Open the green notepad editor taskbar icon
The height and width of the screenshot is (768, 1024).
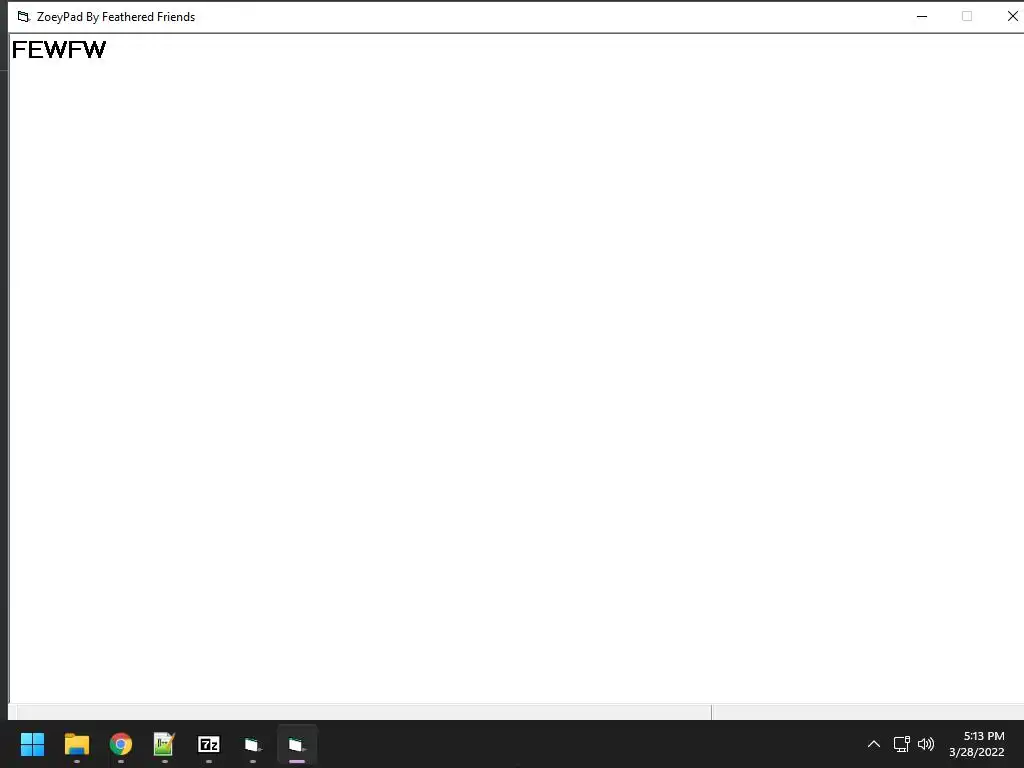[x=164, y=744]
